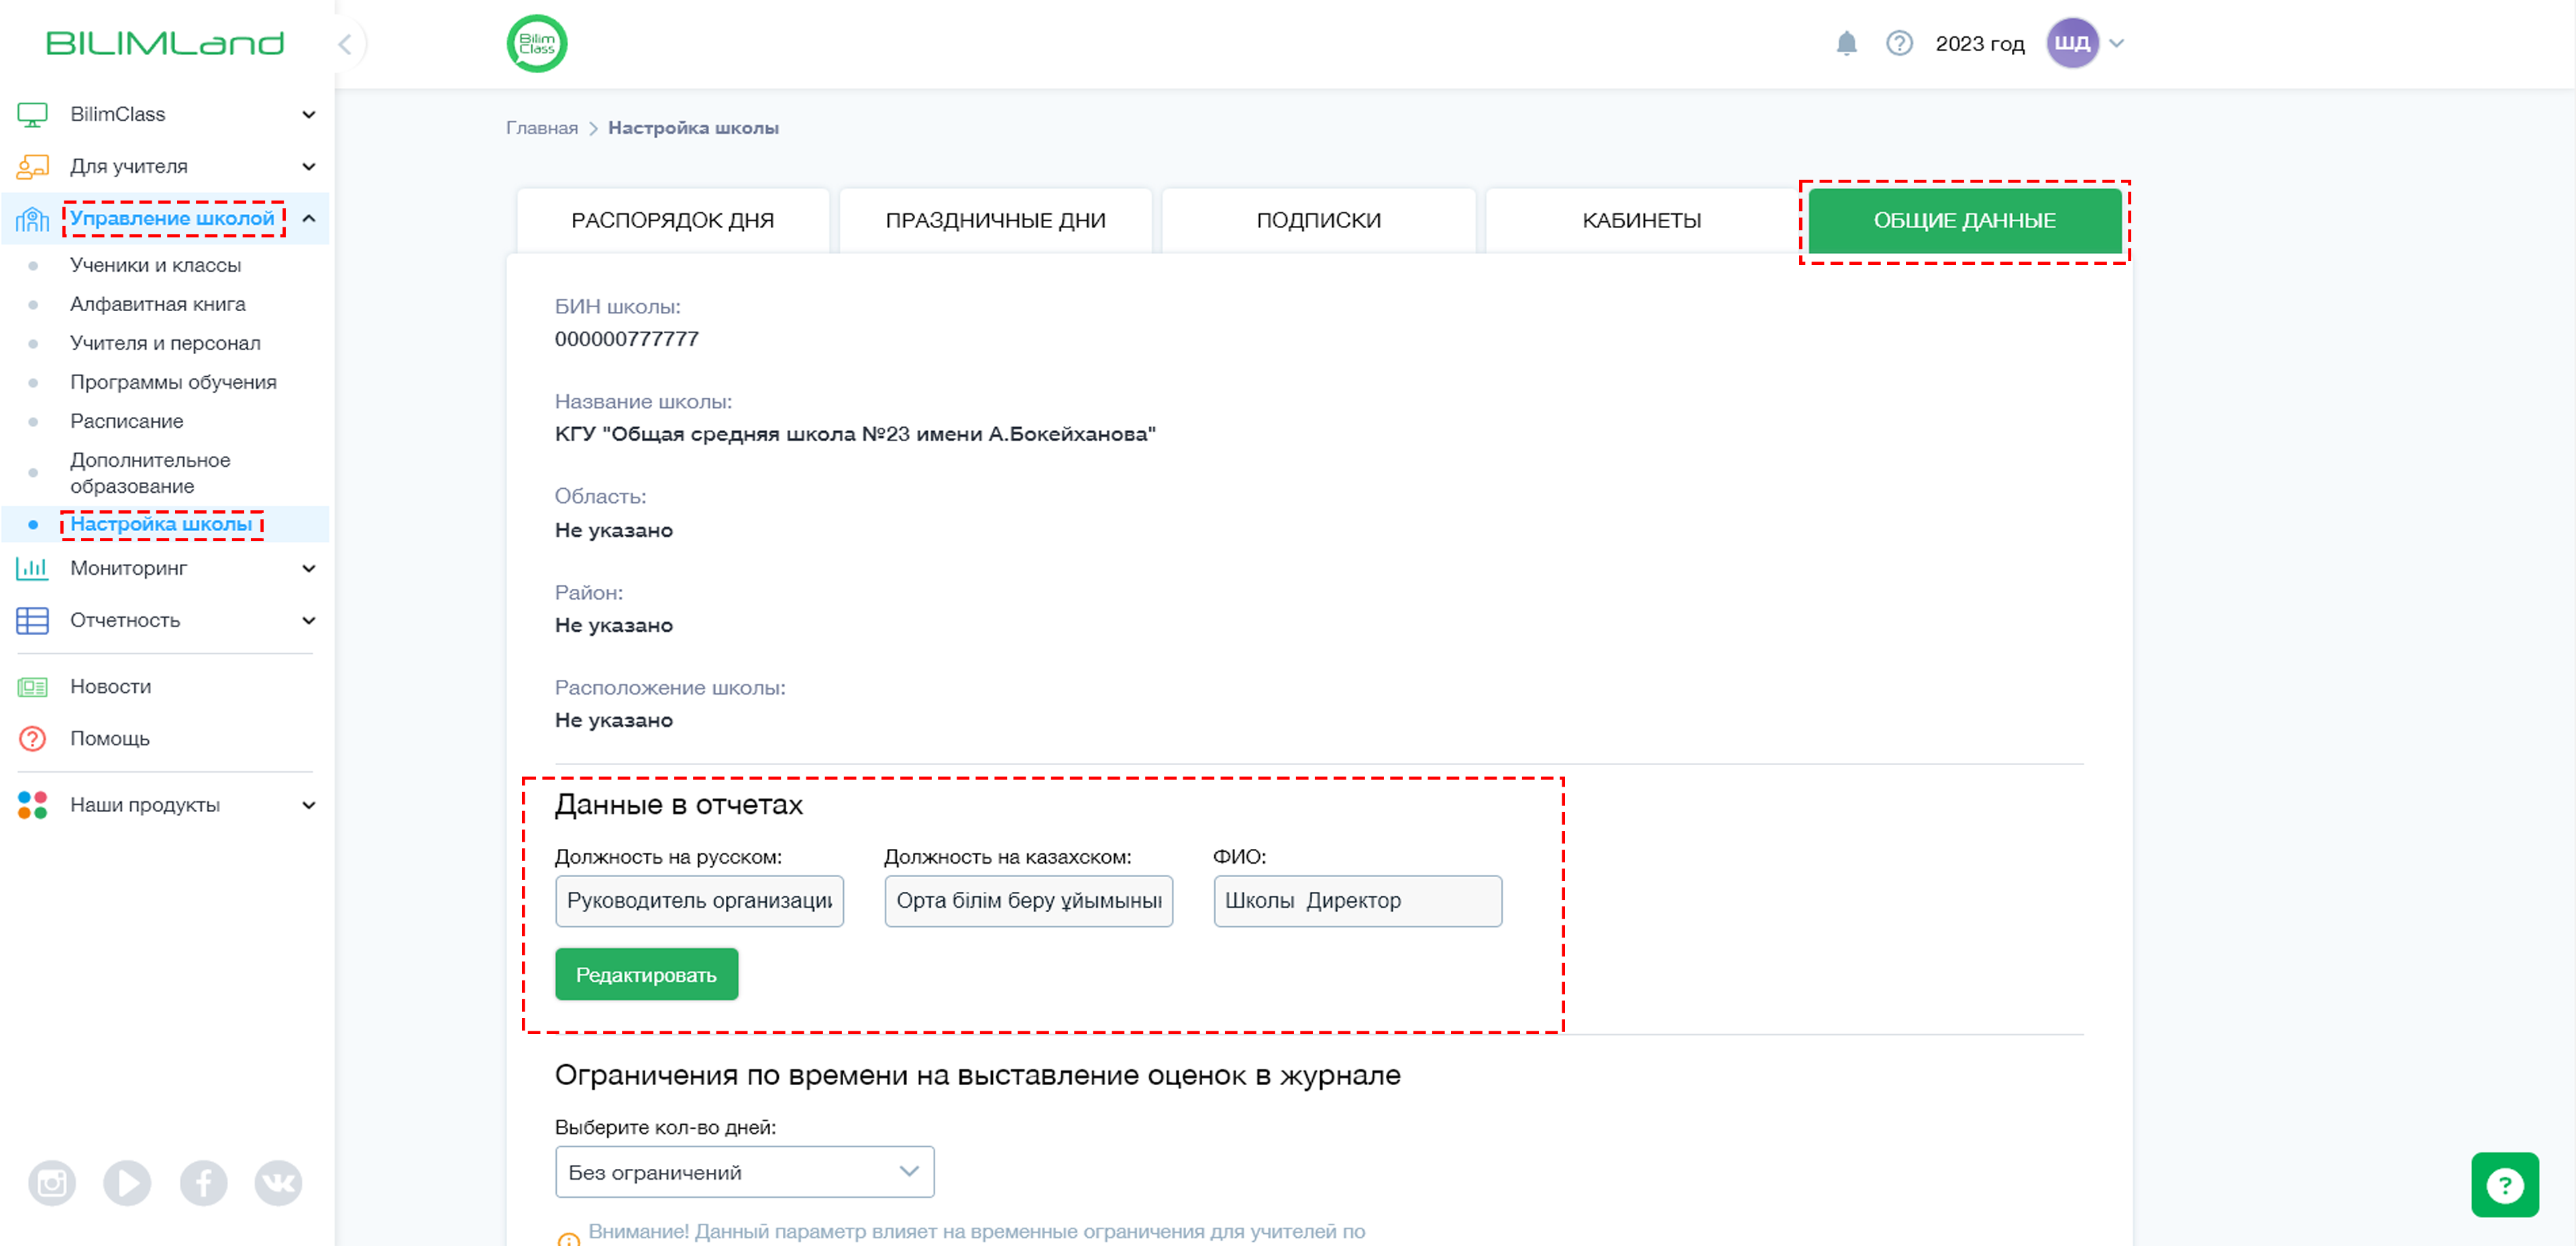Screen dimensions: 2576x1246
Task: Open Расписание submenu item
Action: pyautogui.click(x=126, y=421)
